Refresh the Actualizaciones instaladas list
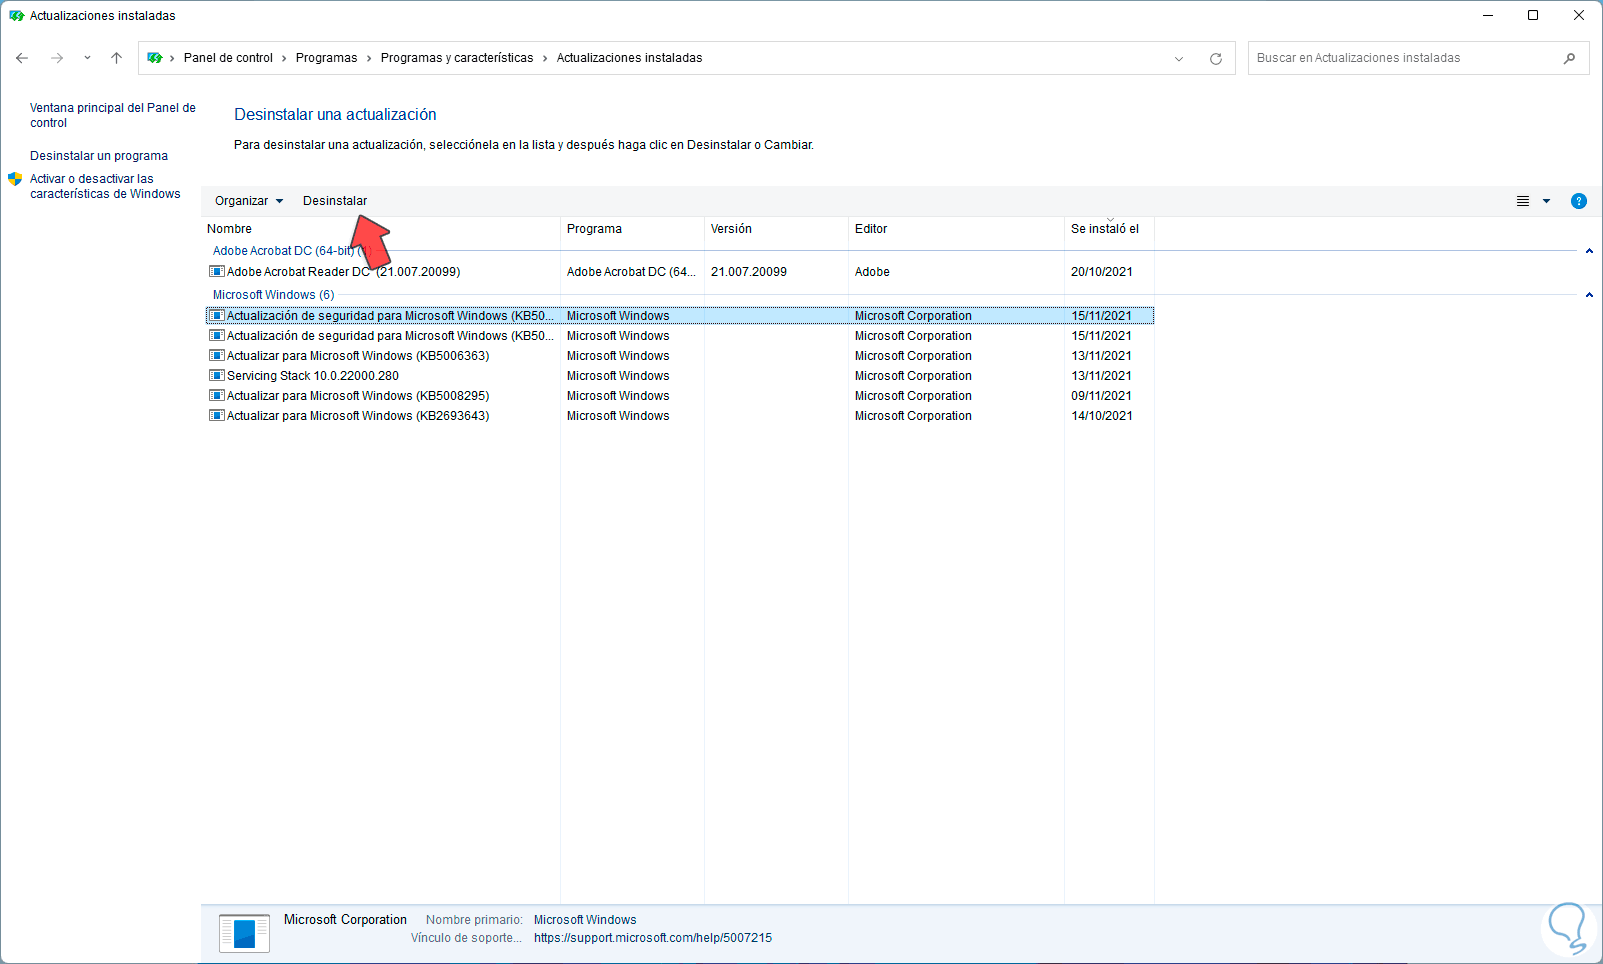The height and width of the screenshot is (964, 1603). [1216, 58]
